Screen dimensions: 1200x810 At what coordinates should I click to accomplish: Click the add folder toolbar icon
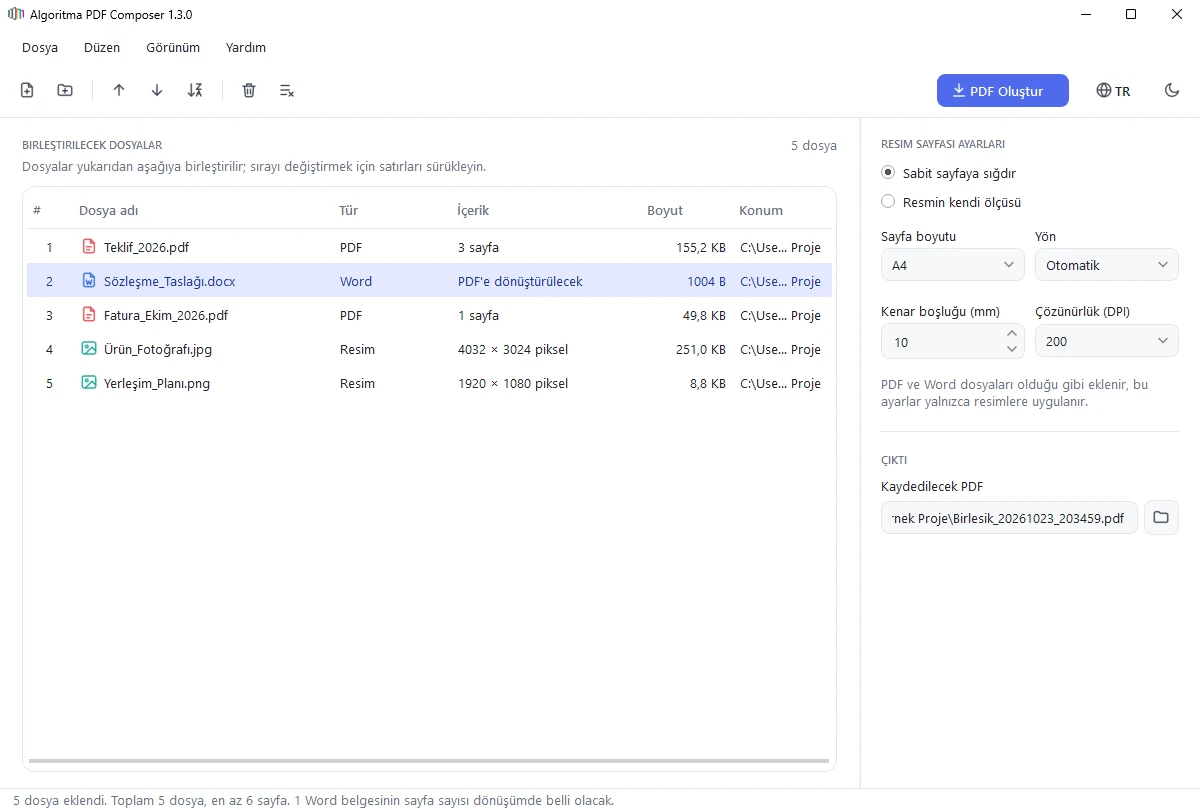(x=65, y=91)
